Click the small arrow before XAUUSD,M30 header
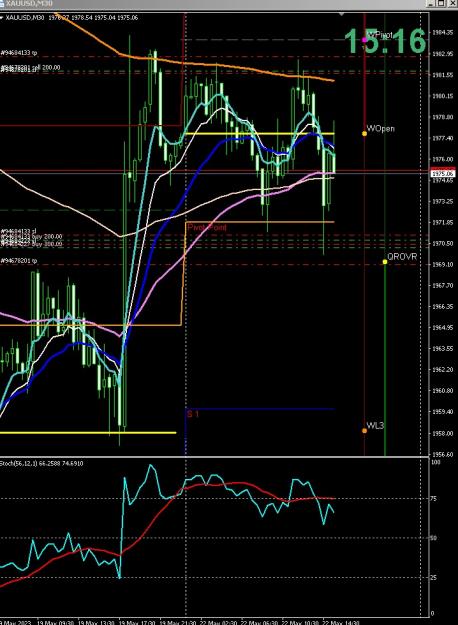The image size is (458, 625). 2,18
